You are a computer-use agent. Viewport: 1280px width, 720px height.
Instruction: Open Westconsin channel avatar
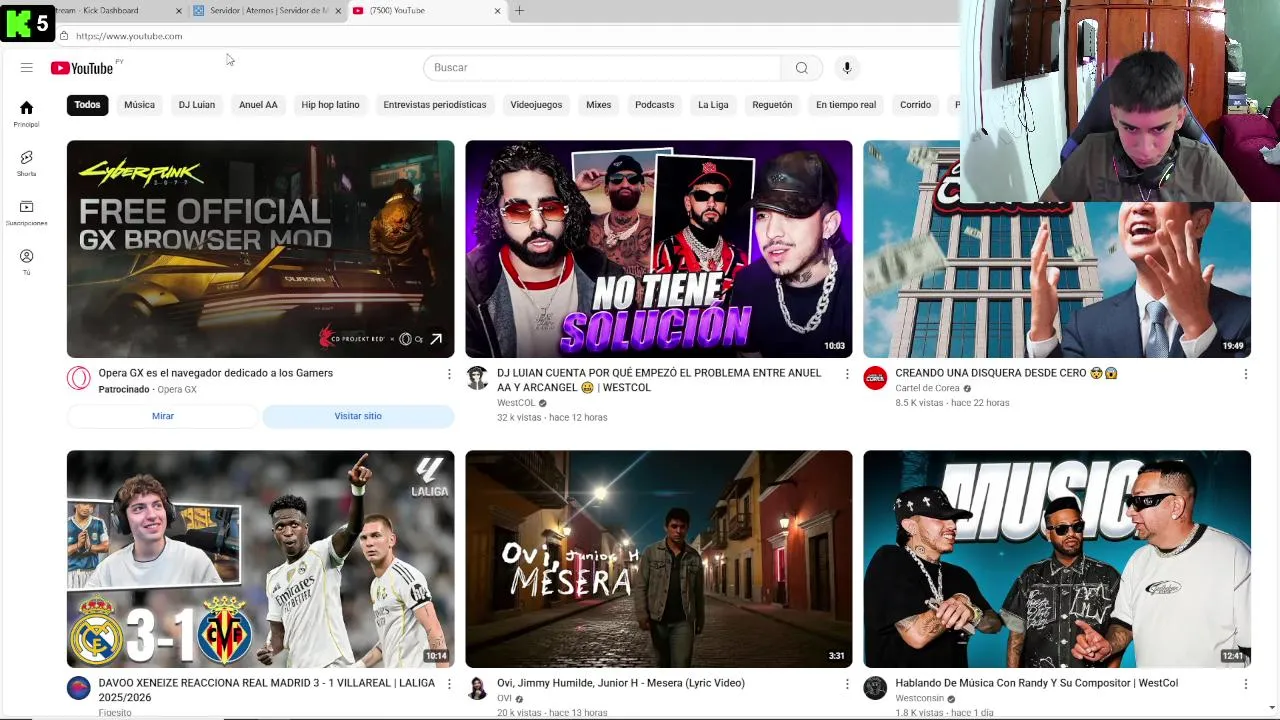[x=875, y=688]
